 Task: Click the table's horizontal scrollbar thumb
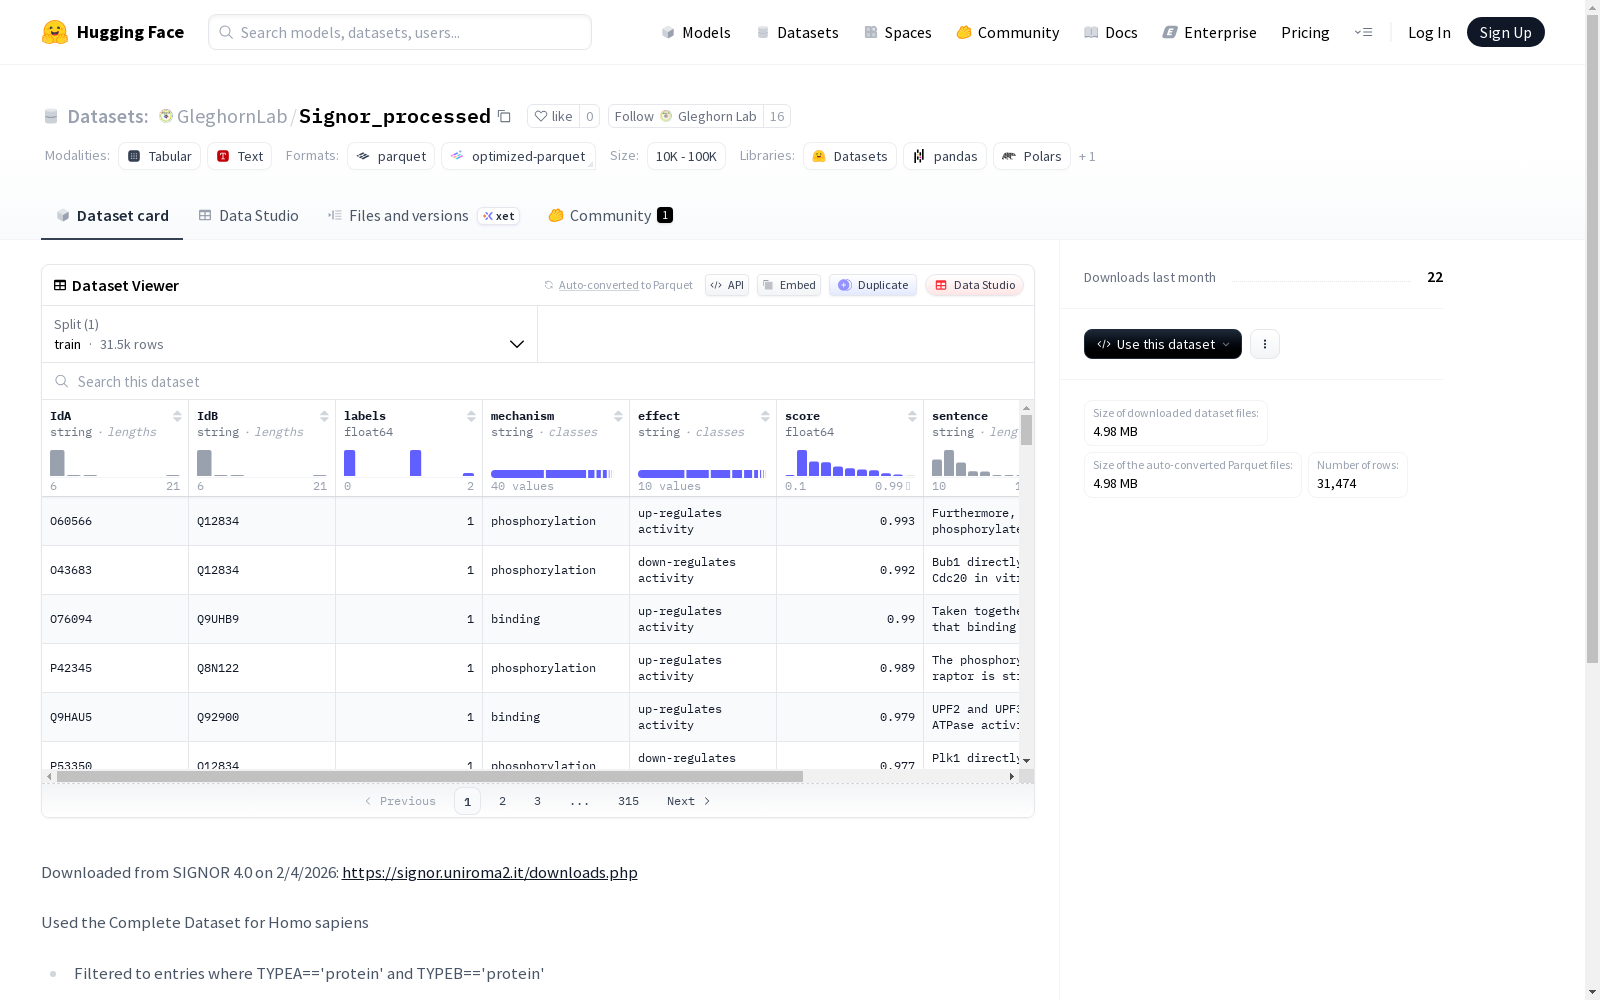tap(430, 776)
